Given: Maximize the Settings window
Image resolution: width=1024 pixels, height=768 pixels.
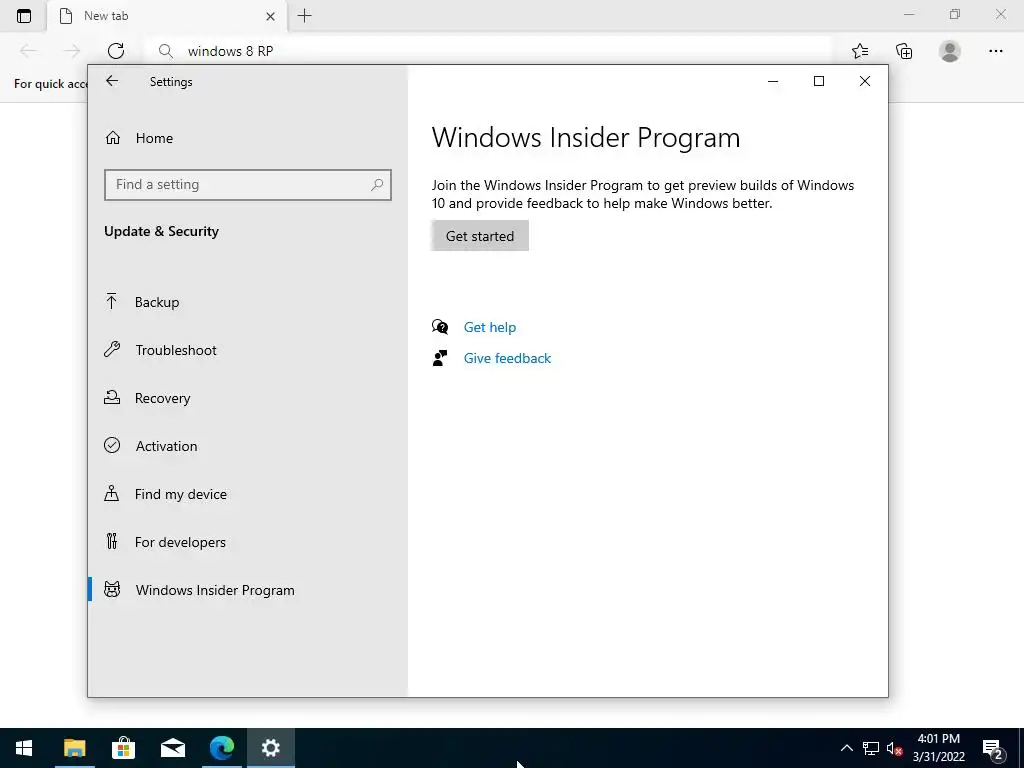Looking at the screenshot, I should coord(819,81).
